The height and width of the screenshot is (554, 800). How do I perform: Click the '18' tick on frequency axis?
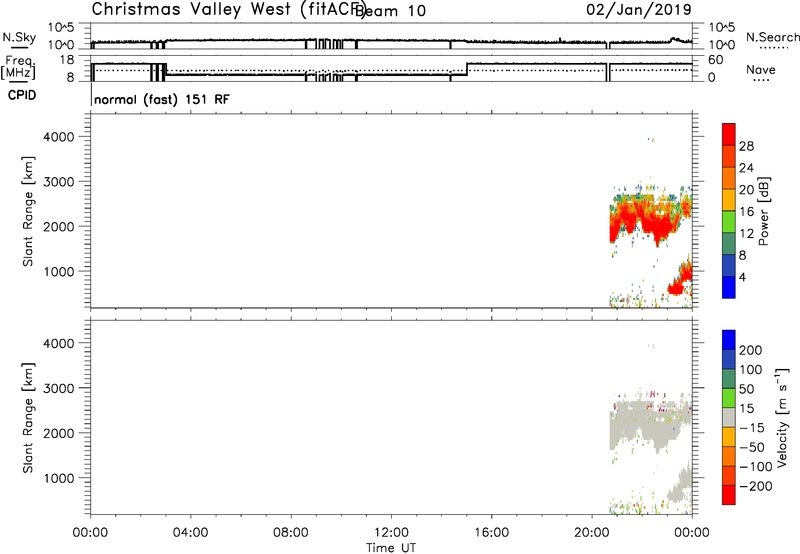click(x=67, y=60)
